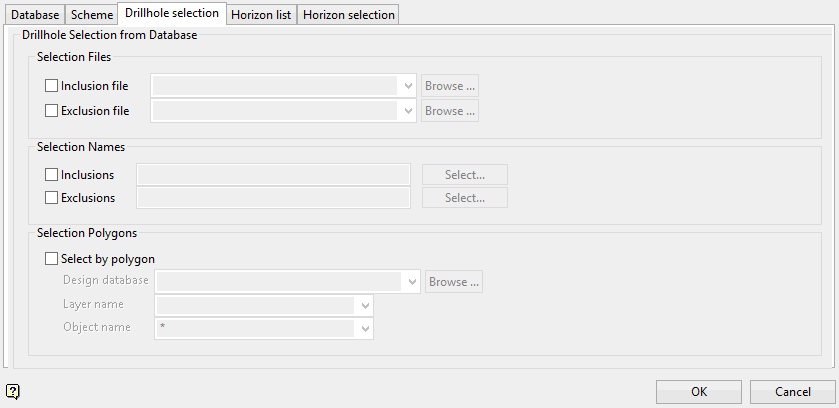Click the help question mark icon
The width and height of the screenshot is (839, 408).
coord(12,391)
